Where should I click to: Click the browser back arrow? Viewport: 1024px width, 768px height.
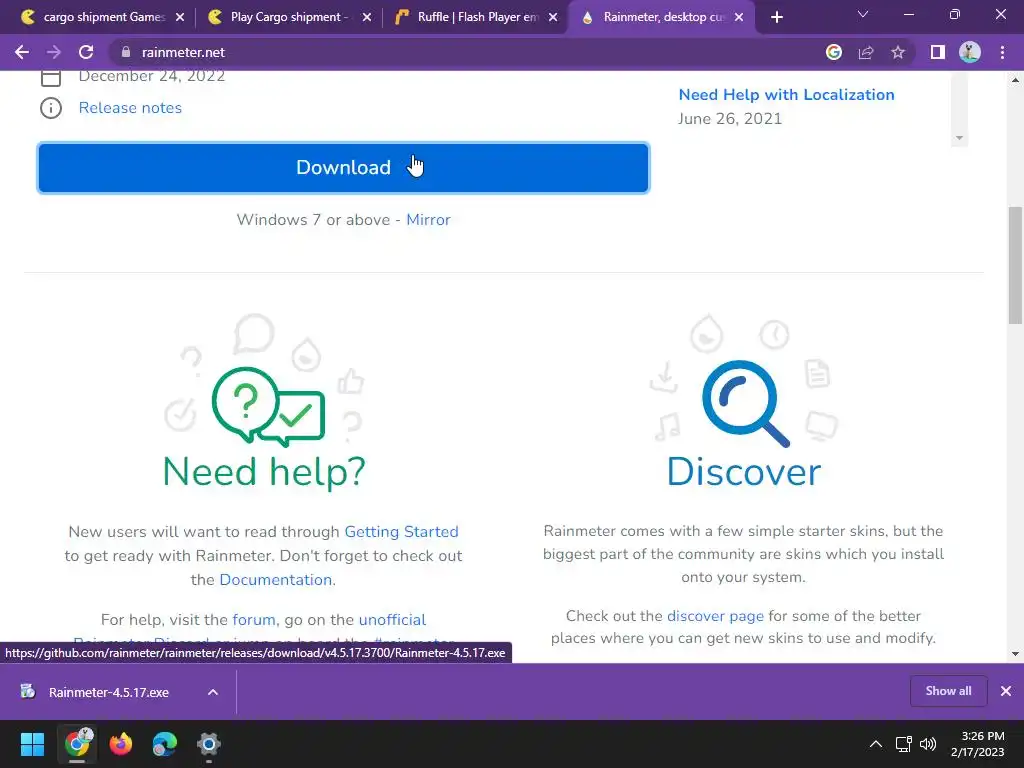tap(22, 52)
